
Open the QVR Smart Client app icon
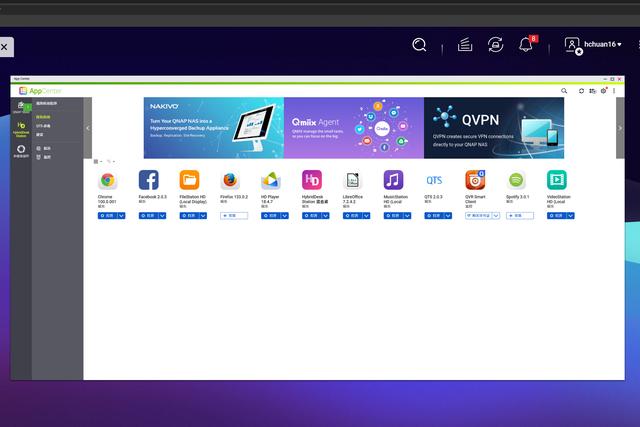pyautogui.click(x=475, y=180)
